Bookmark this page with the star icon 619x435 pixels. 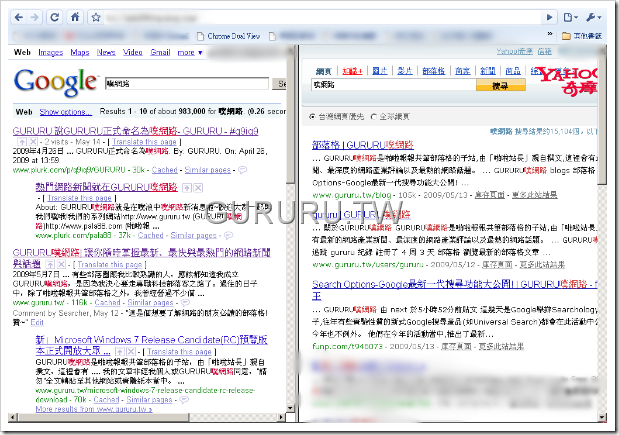pyautogui.click(x=96, y=17)
